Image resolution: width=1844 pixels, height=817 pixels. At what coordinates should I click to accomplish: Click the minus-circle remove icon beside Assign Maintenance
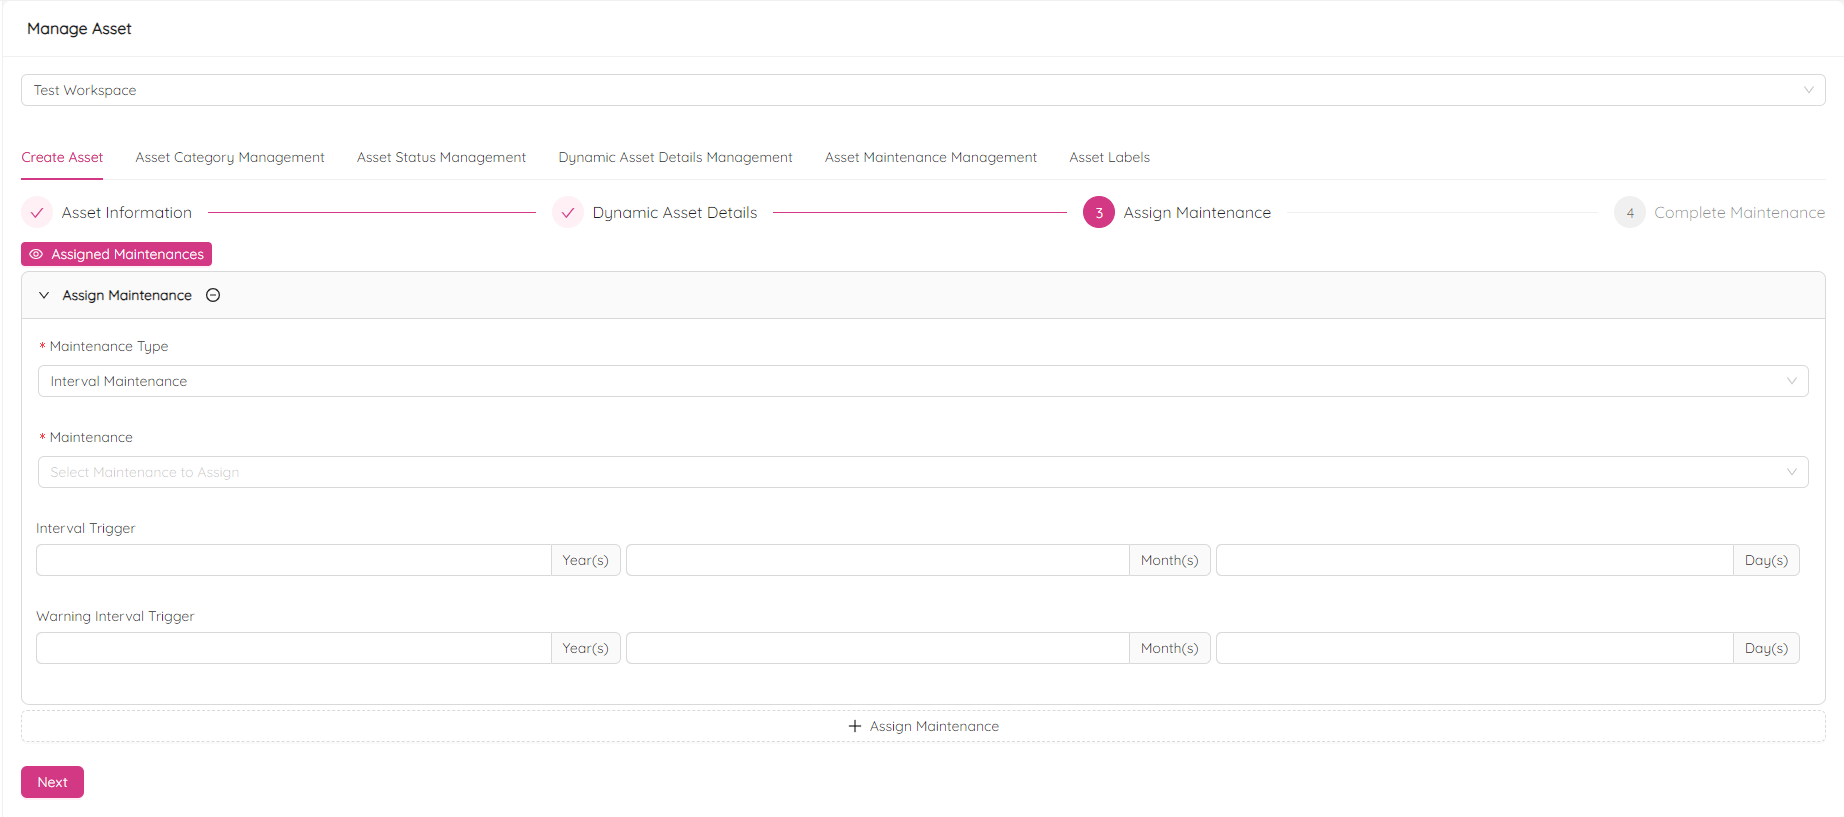pos(213,295)
